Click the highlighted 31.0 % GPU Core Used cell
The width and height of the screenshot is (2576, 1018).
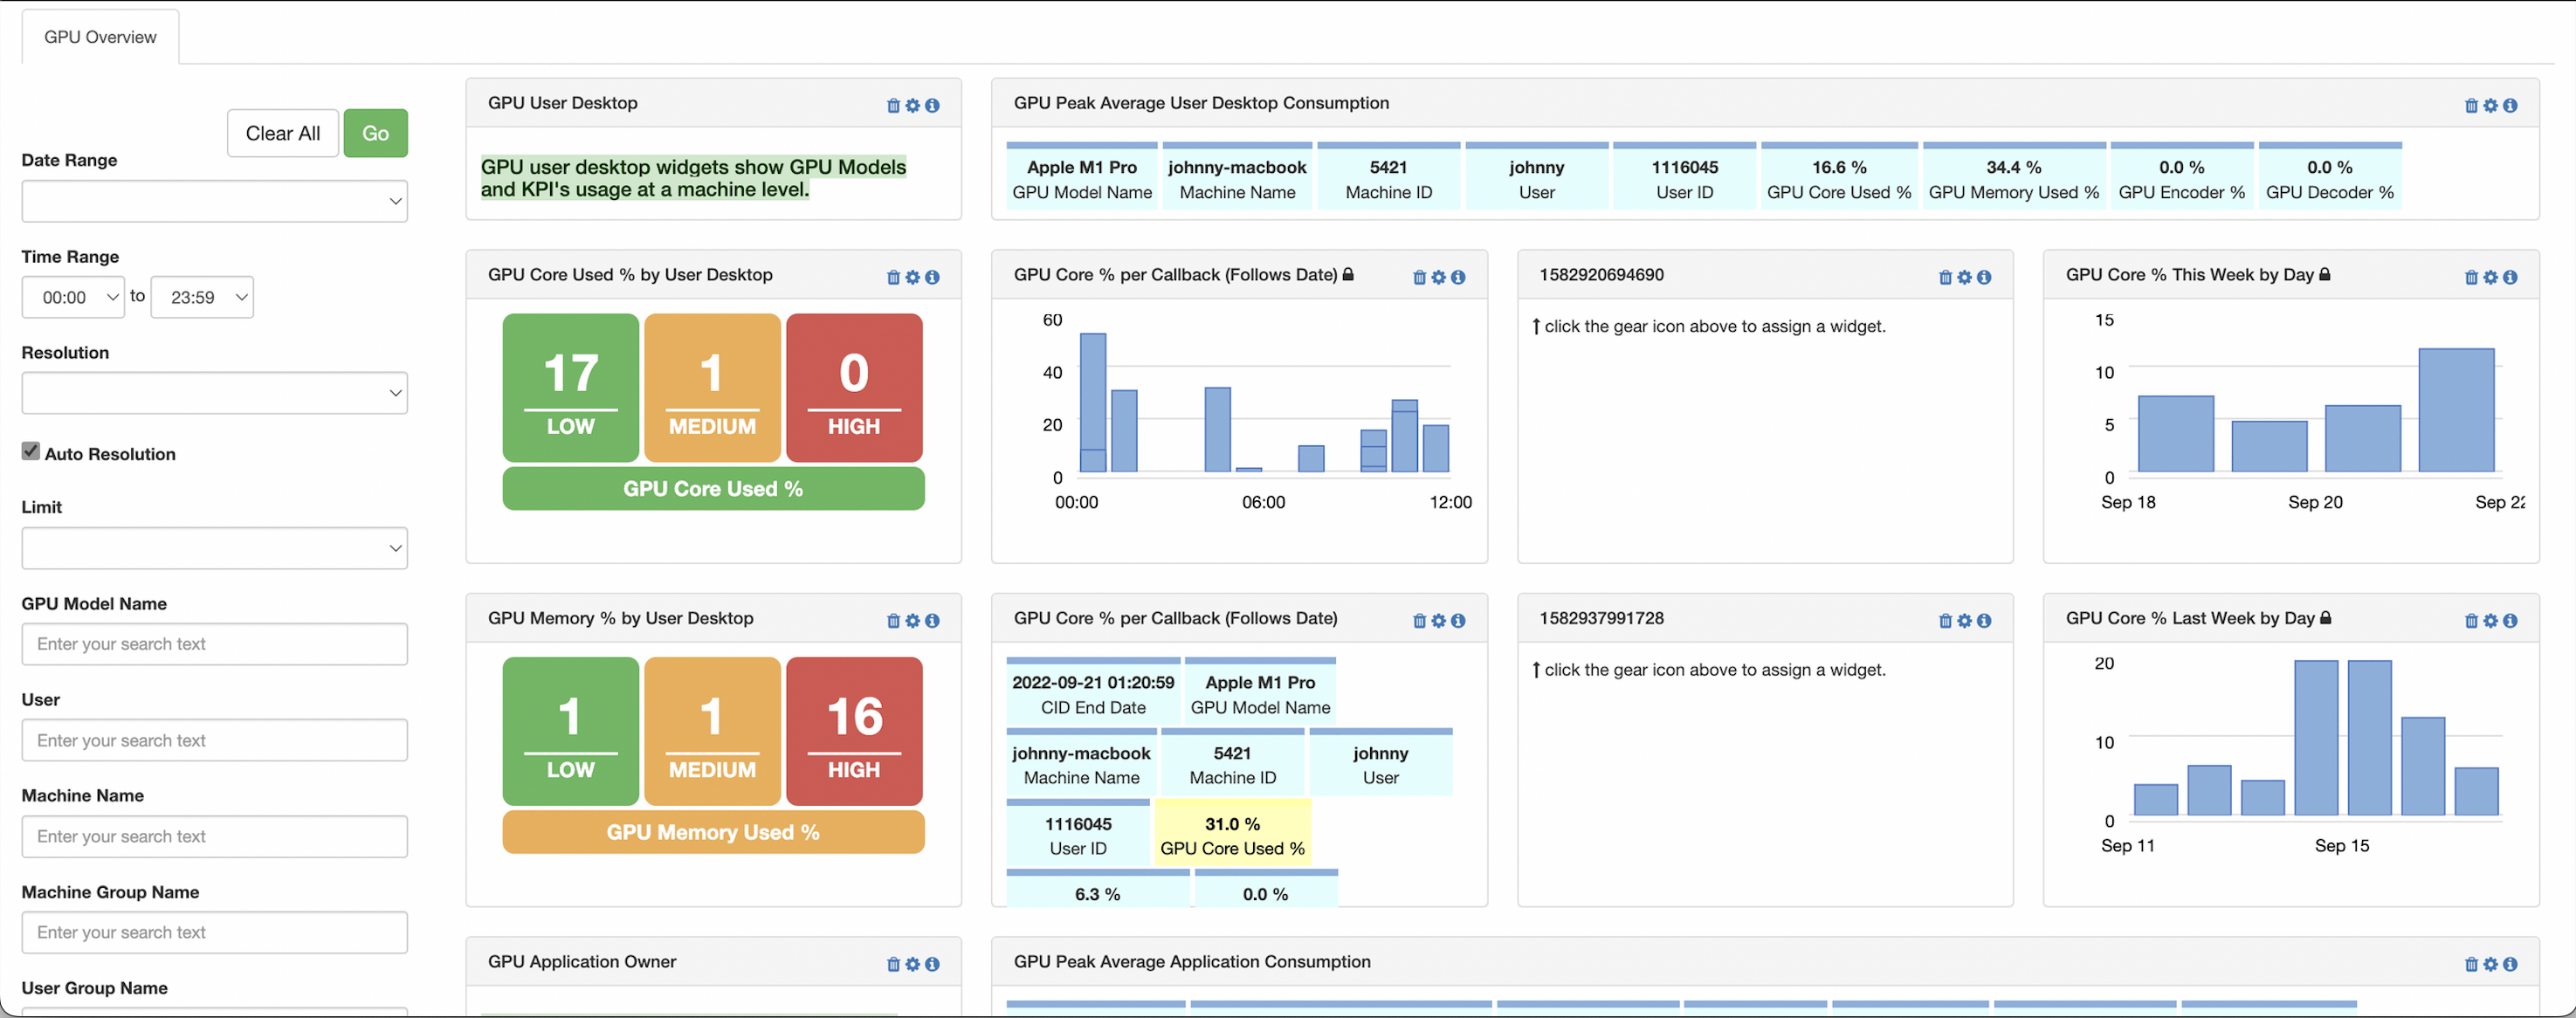[x=1232, y=835]
